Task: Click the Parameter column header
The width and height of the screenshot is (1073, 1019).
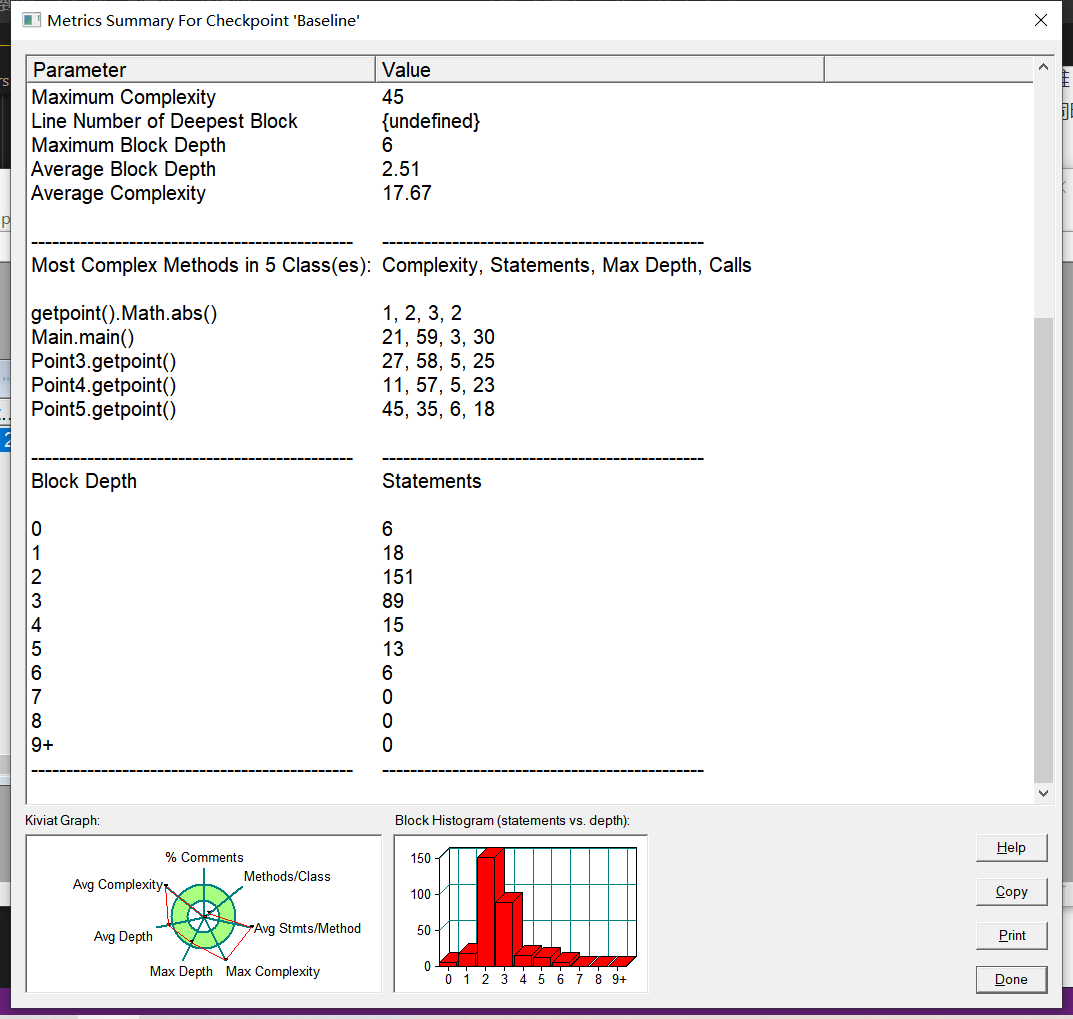Action: 201,70
